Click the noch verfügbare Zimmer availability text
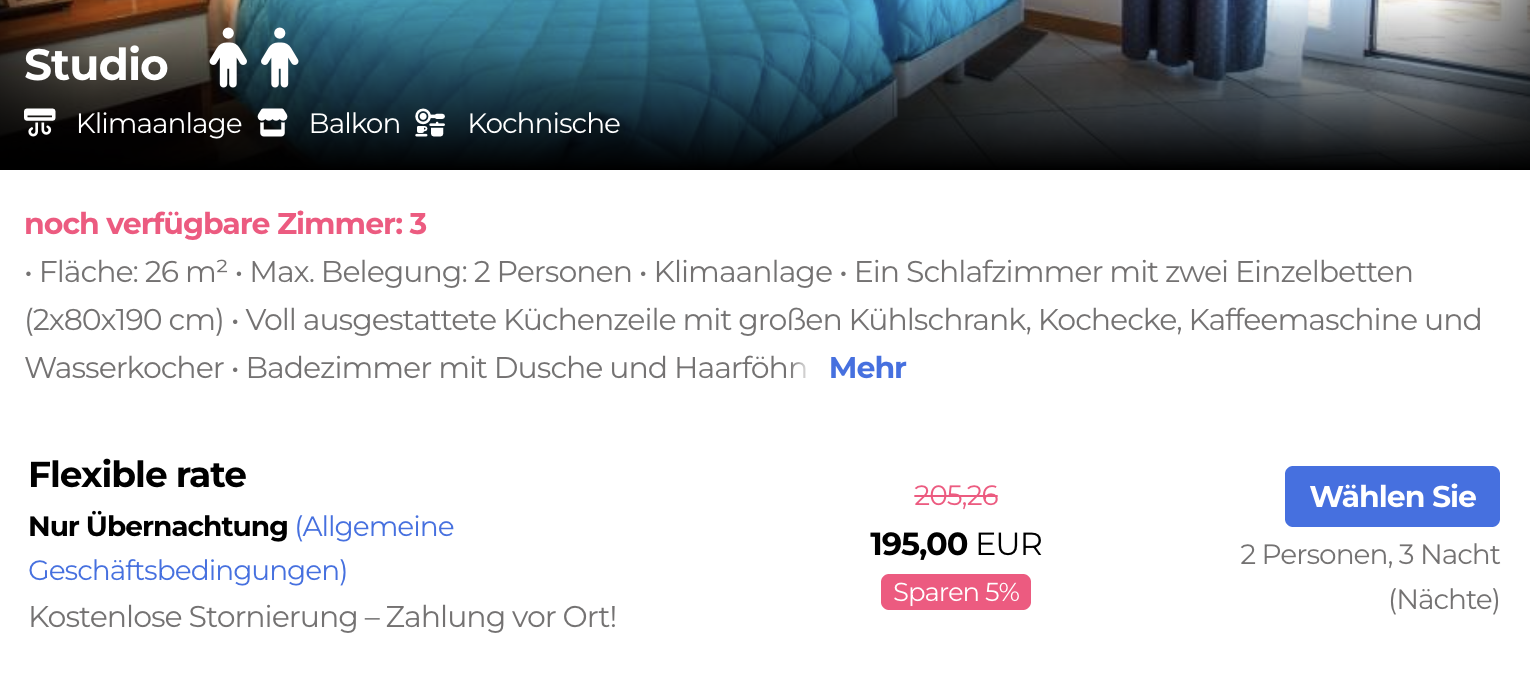The width and height of the screenshot is (1530, 676). [225, 224]
